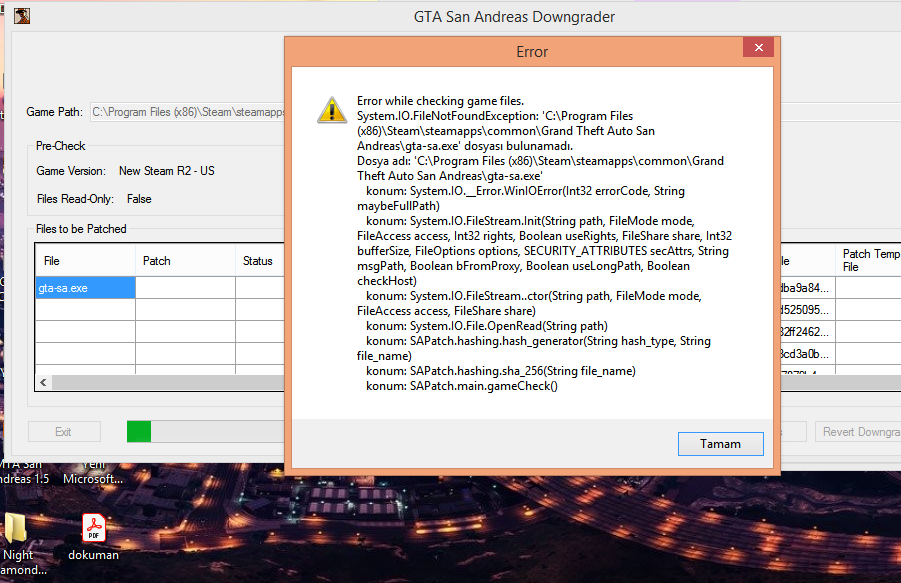
Task: Click the Status column header
Action: click(260, 261)
